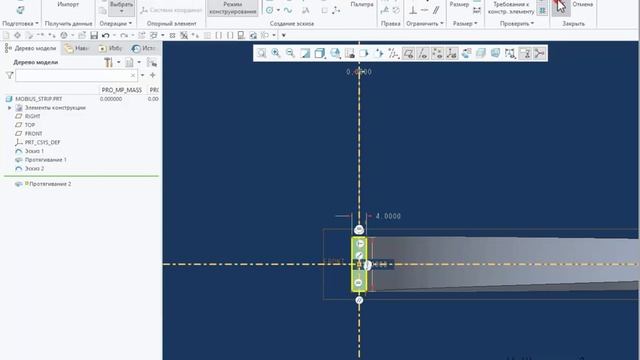The width and height of the screenshot is (640, 360).
Task: Click the 4.0000 dimension value
Action: point(388,216)
